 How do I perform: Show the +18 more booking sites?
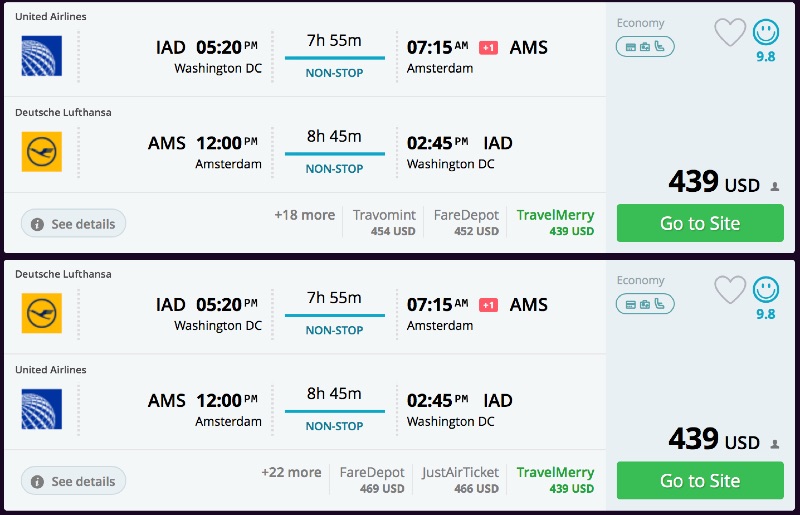point(305,215)
